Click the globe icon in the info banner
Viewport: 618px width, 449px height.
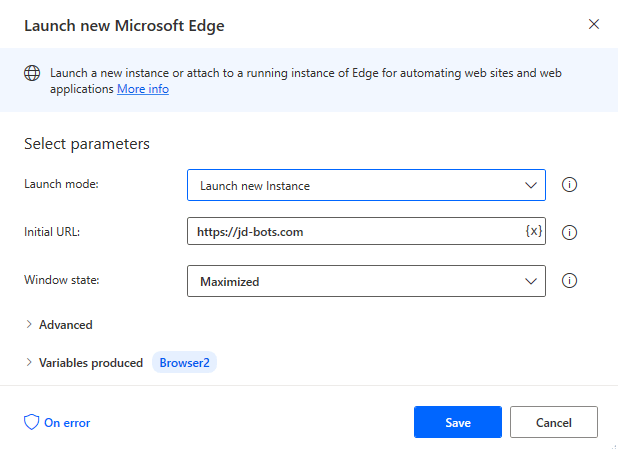[x=32, y=73]
